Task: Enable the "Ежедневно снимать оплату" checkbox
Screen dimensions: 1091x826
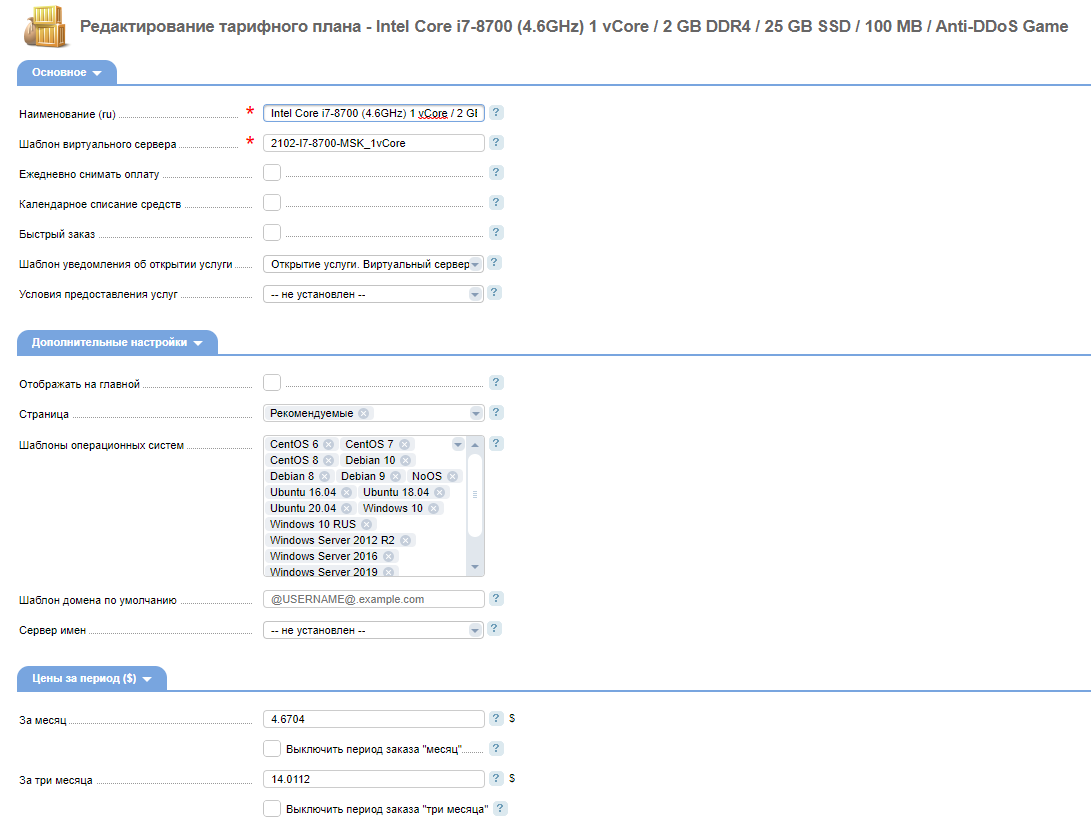Action: point(271,172)
